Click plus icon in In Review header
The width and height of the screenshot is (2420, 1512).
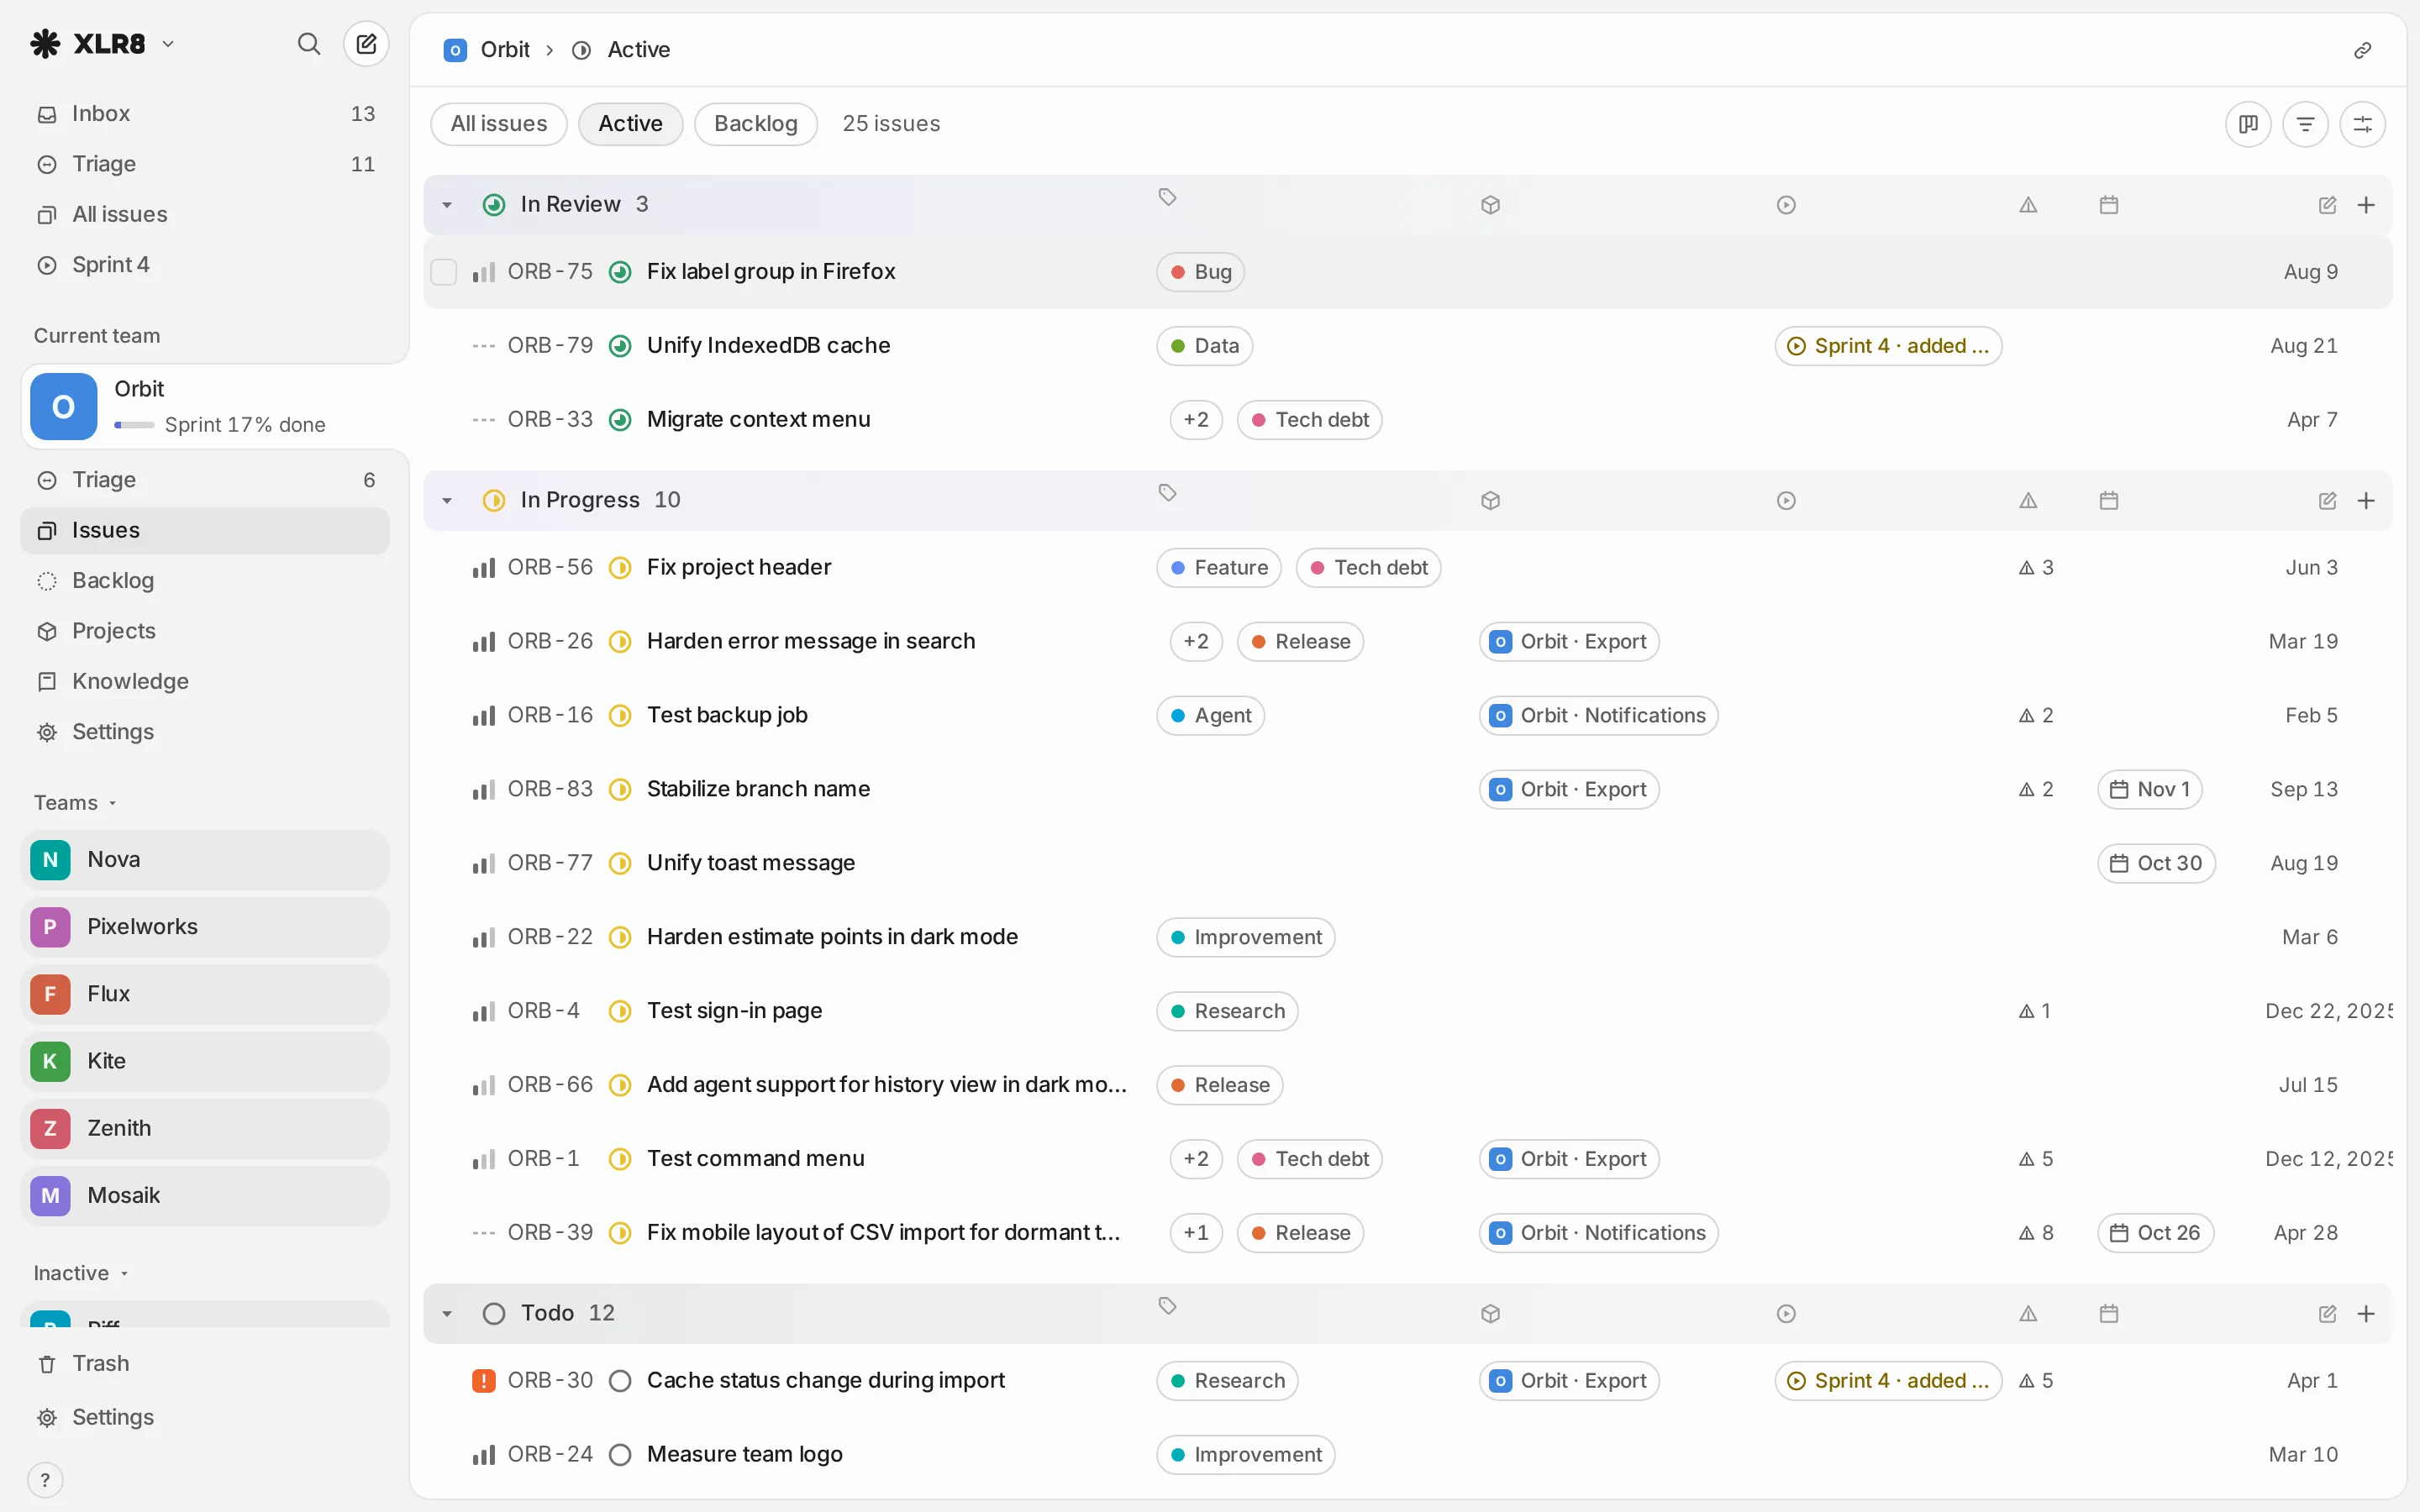tap(2366, 205)
